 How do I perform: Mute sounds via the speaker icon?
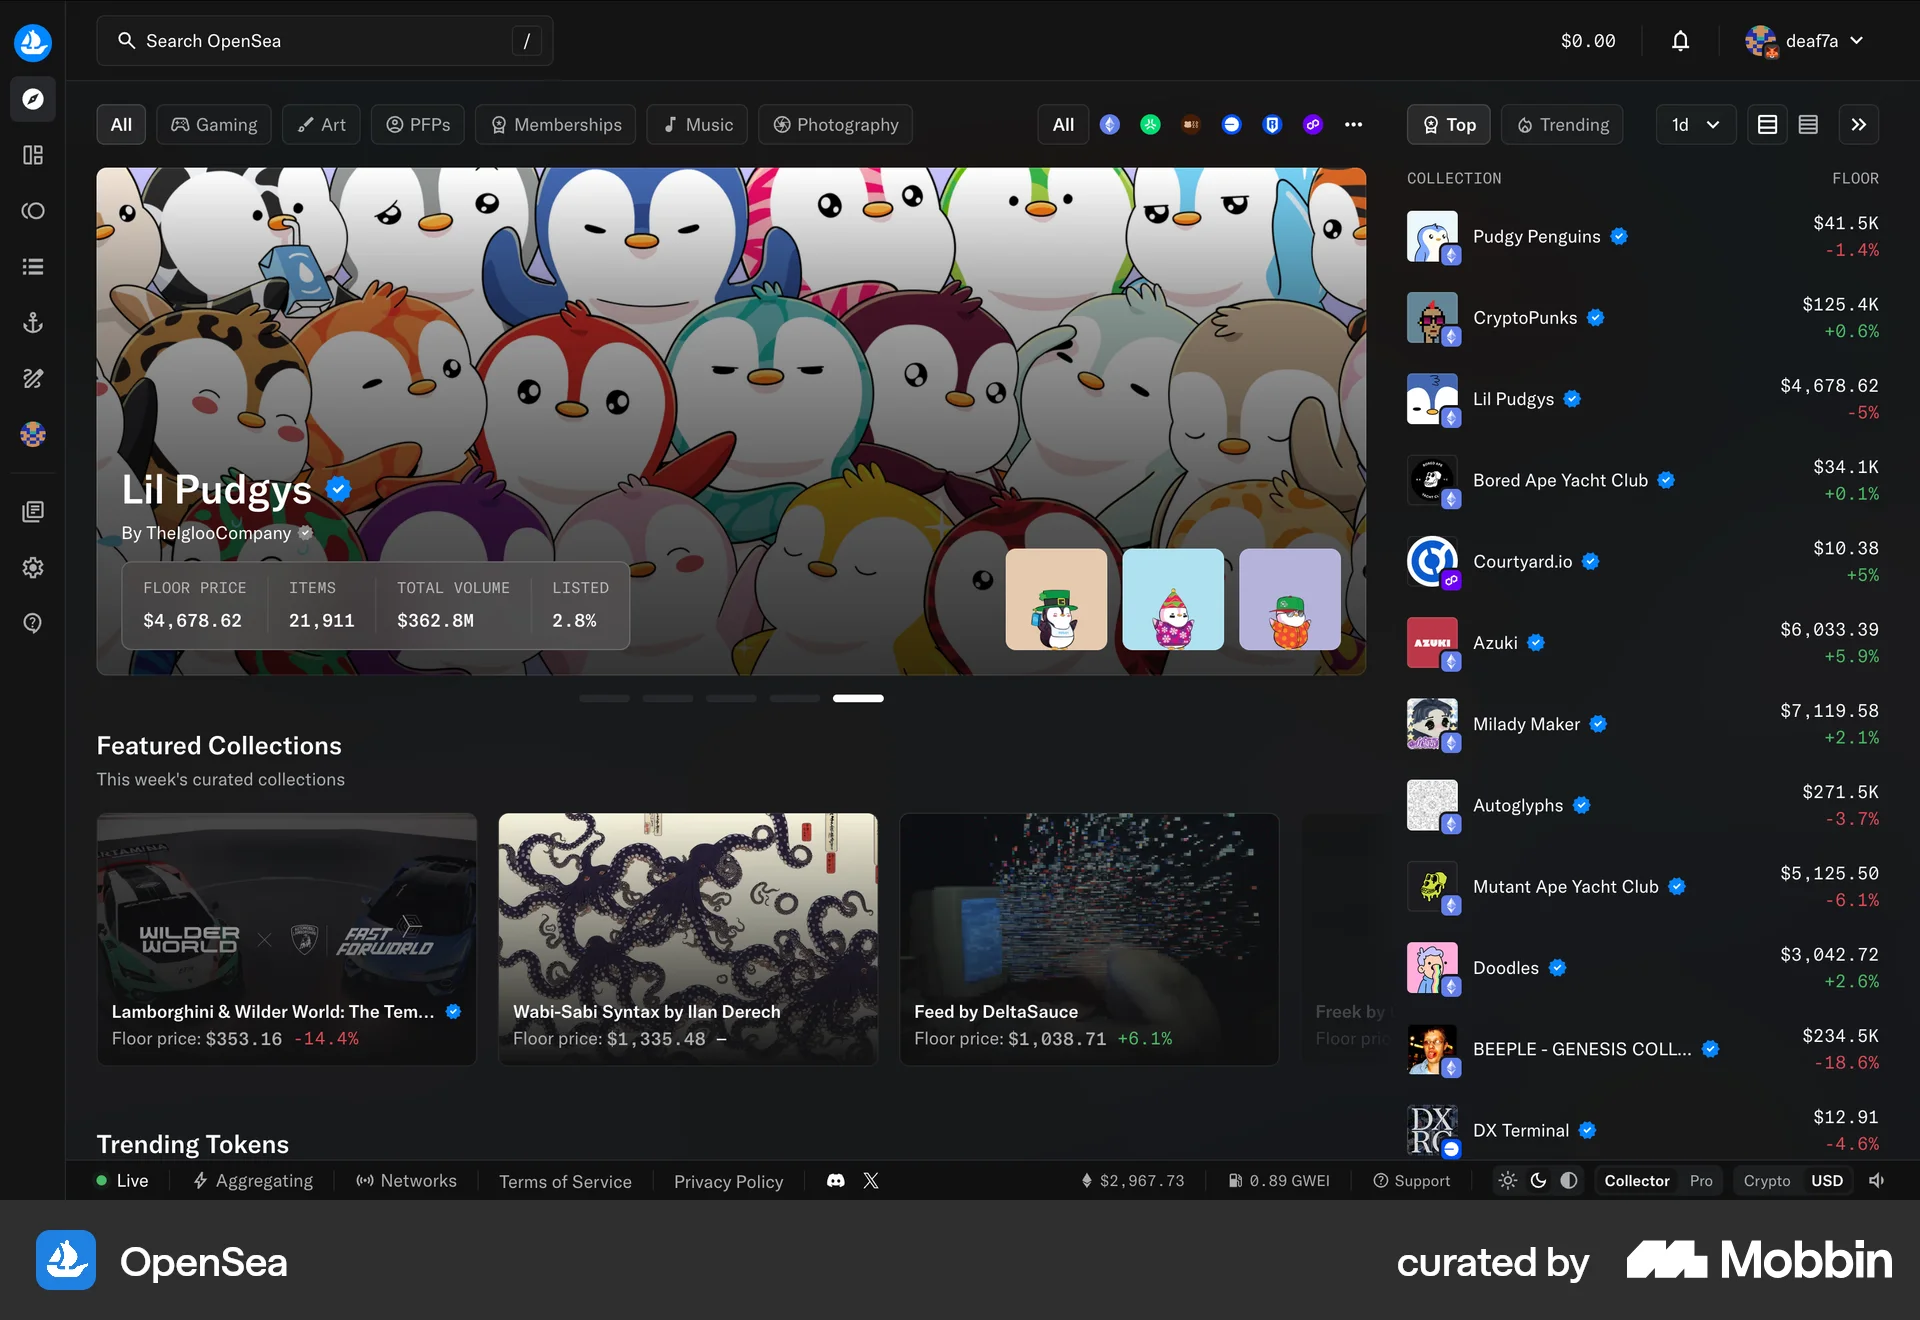(x=1876, y=1181)
